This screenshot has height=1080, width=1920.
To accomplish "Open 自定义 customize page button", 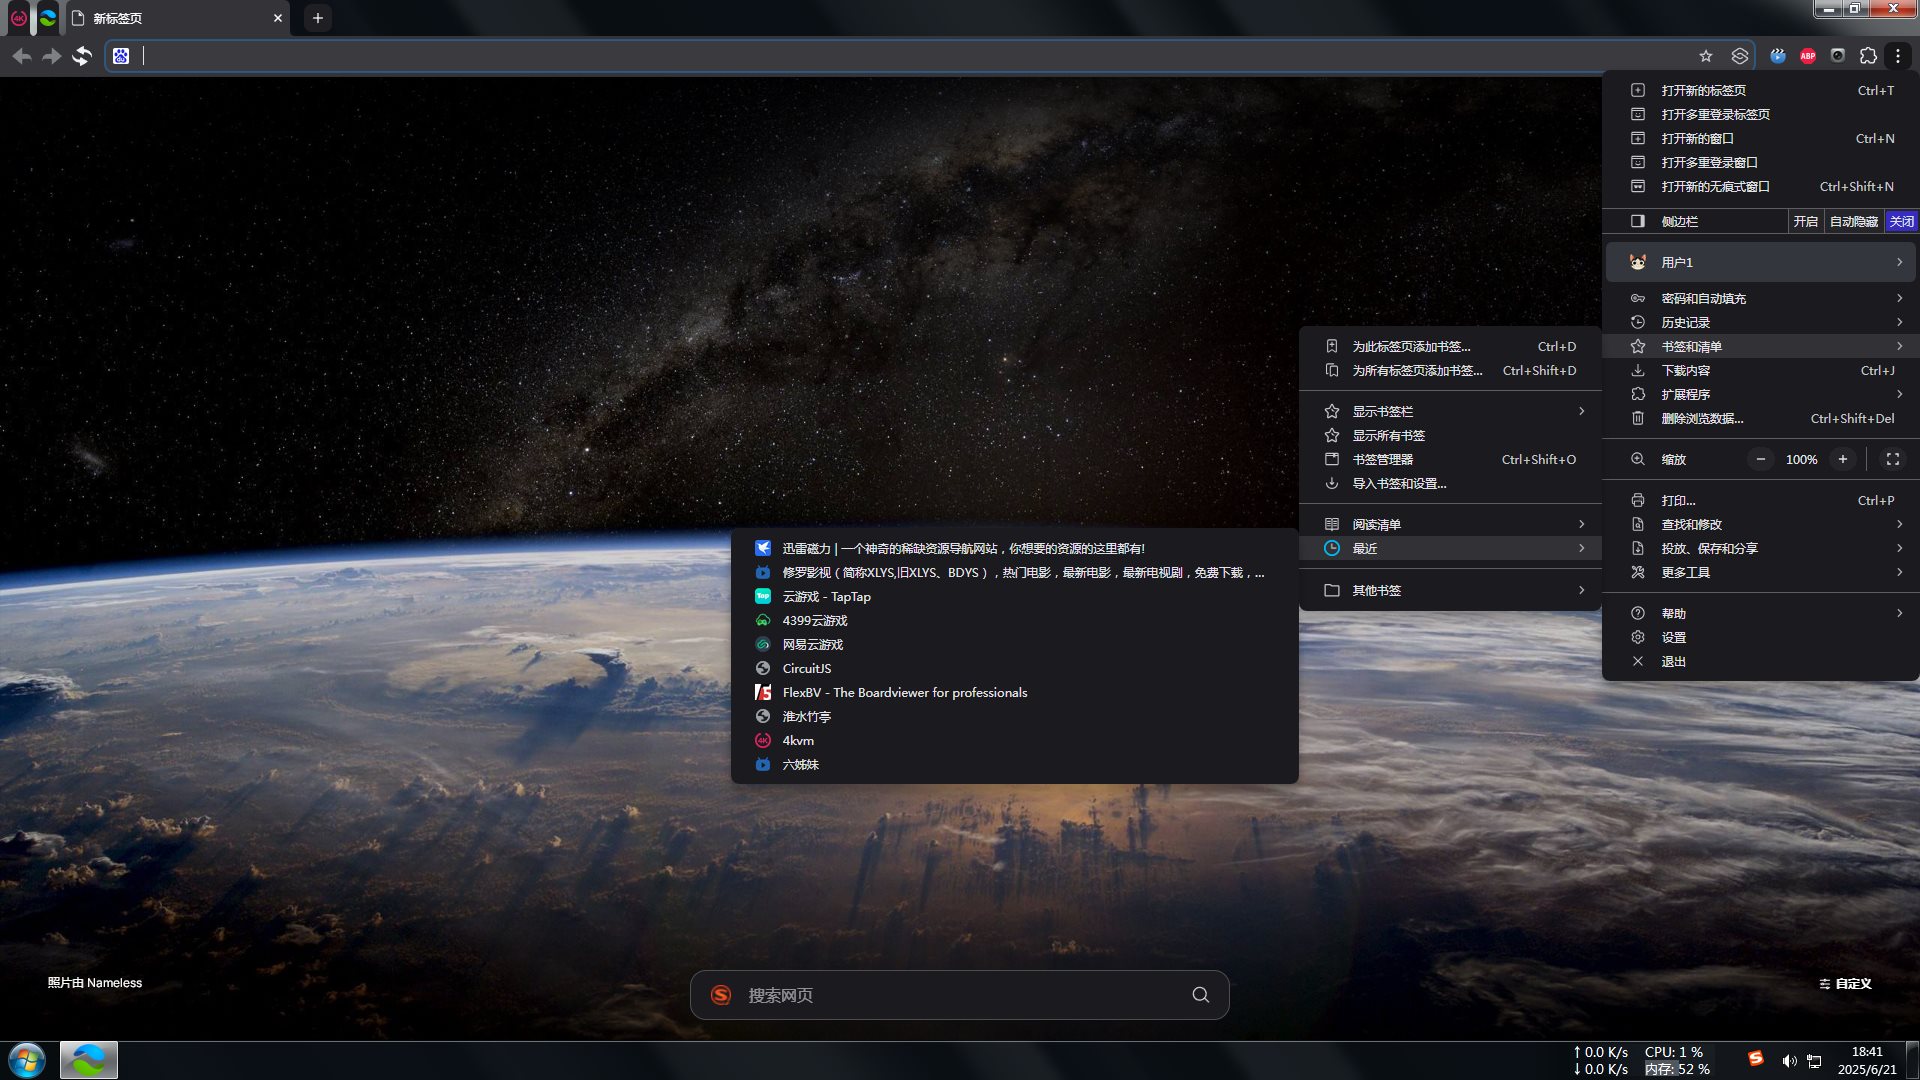I will (x=1845, y=984).
